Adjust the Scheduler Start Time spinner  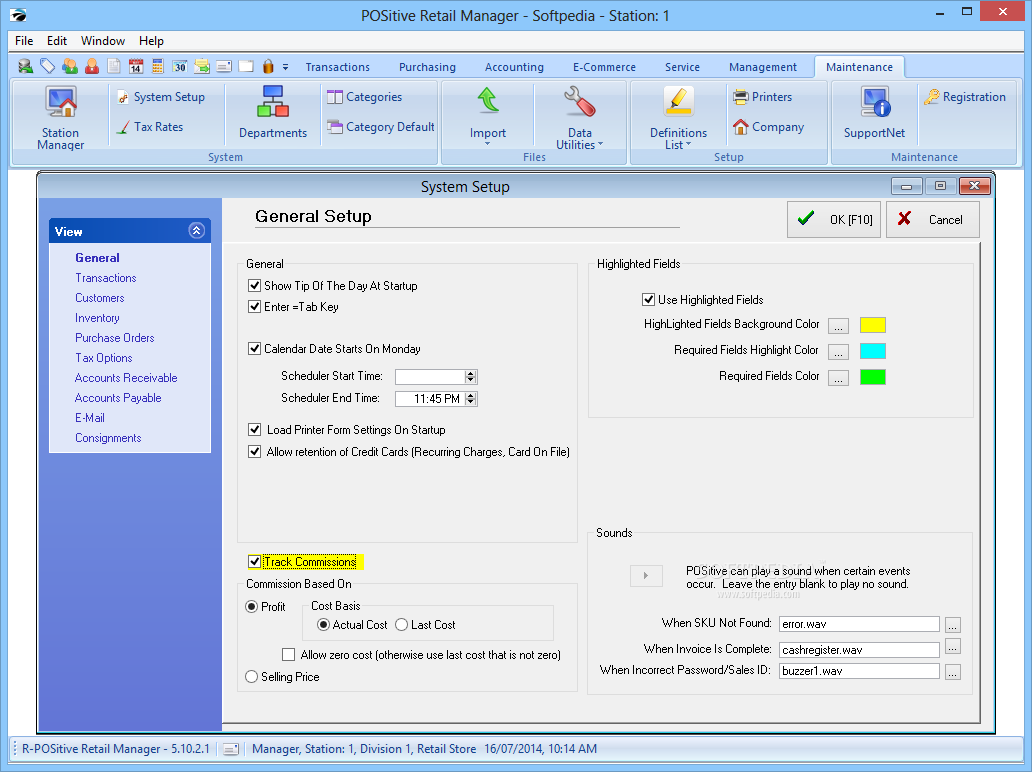pyautogui.click(x=471, y=376)
